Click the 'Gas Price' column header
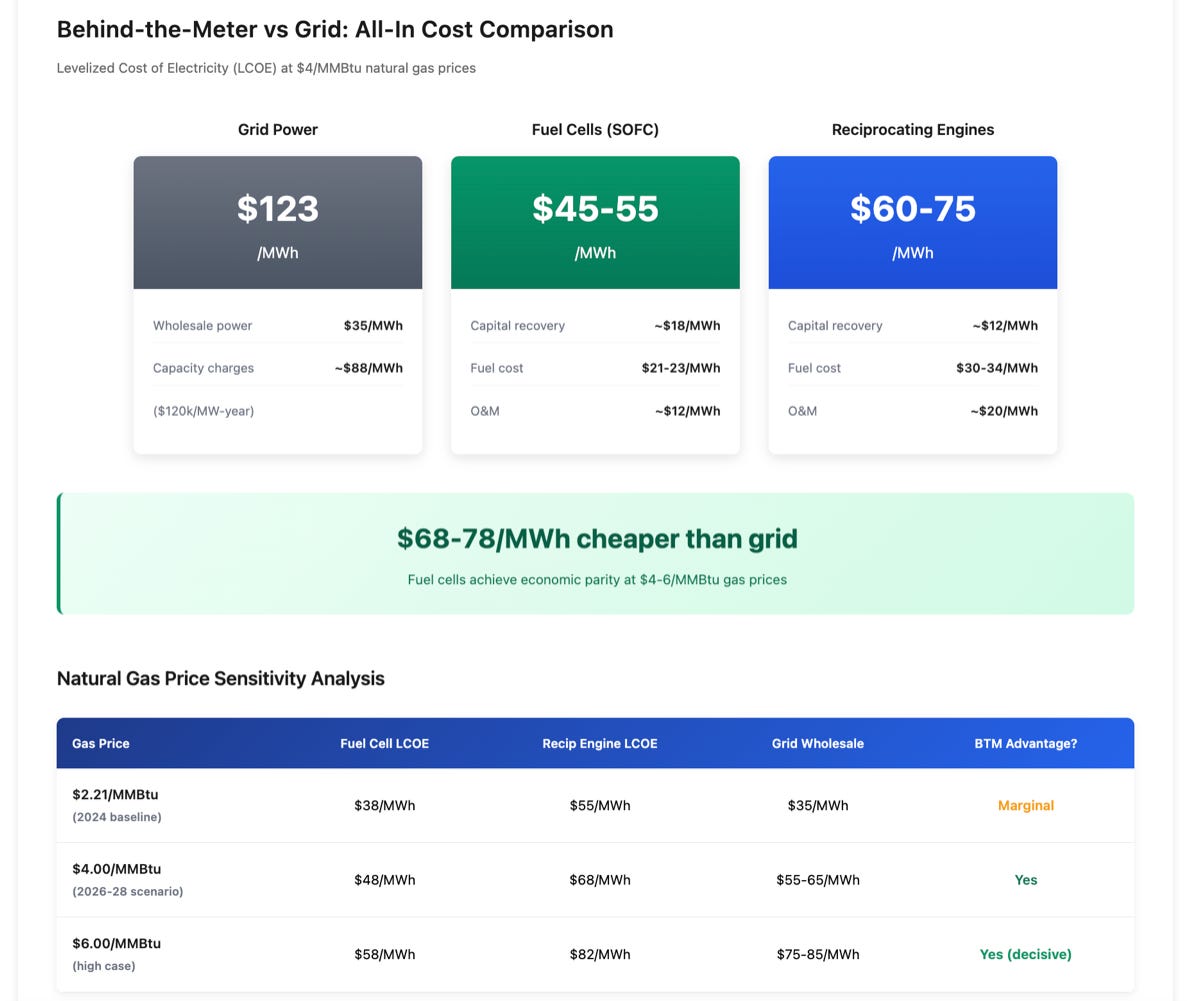 click(x=101, y=743)
